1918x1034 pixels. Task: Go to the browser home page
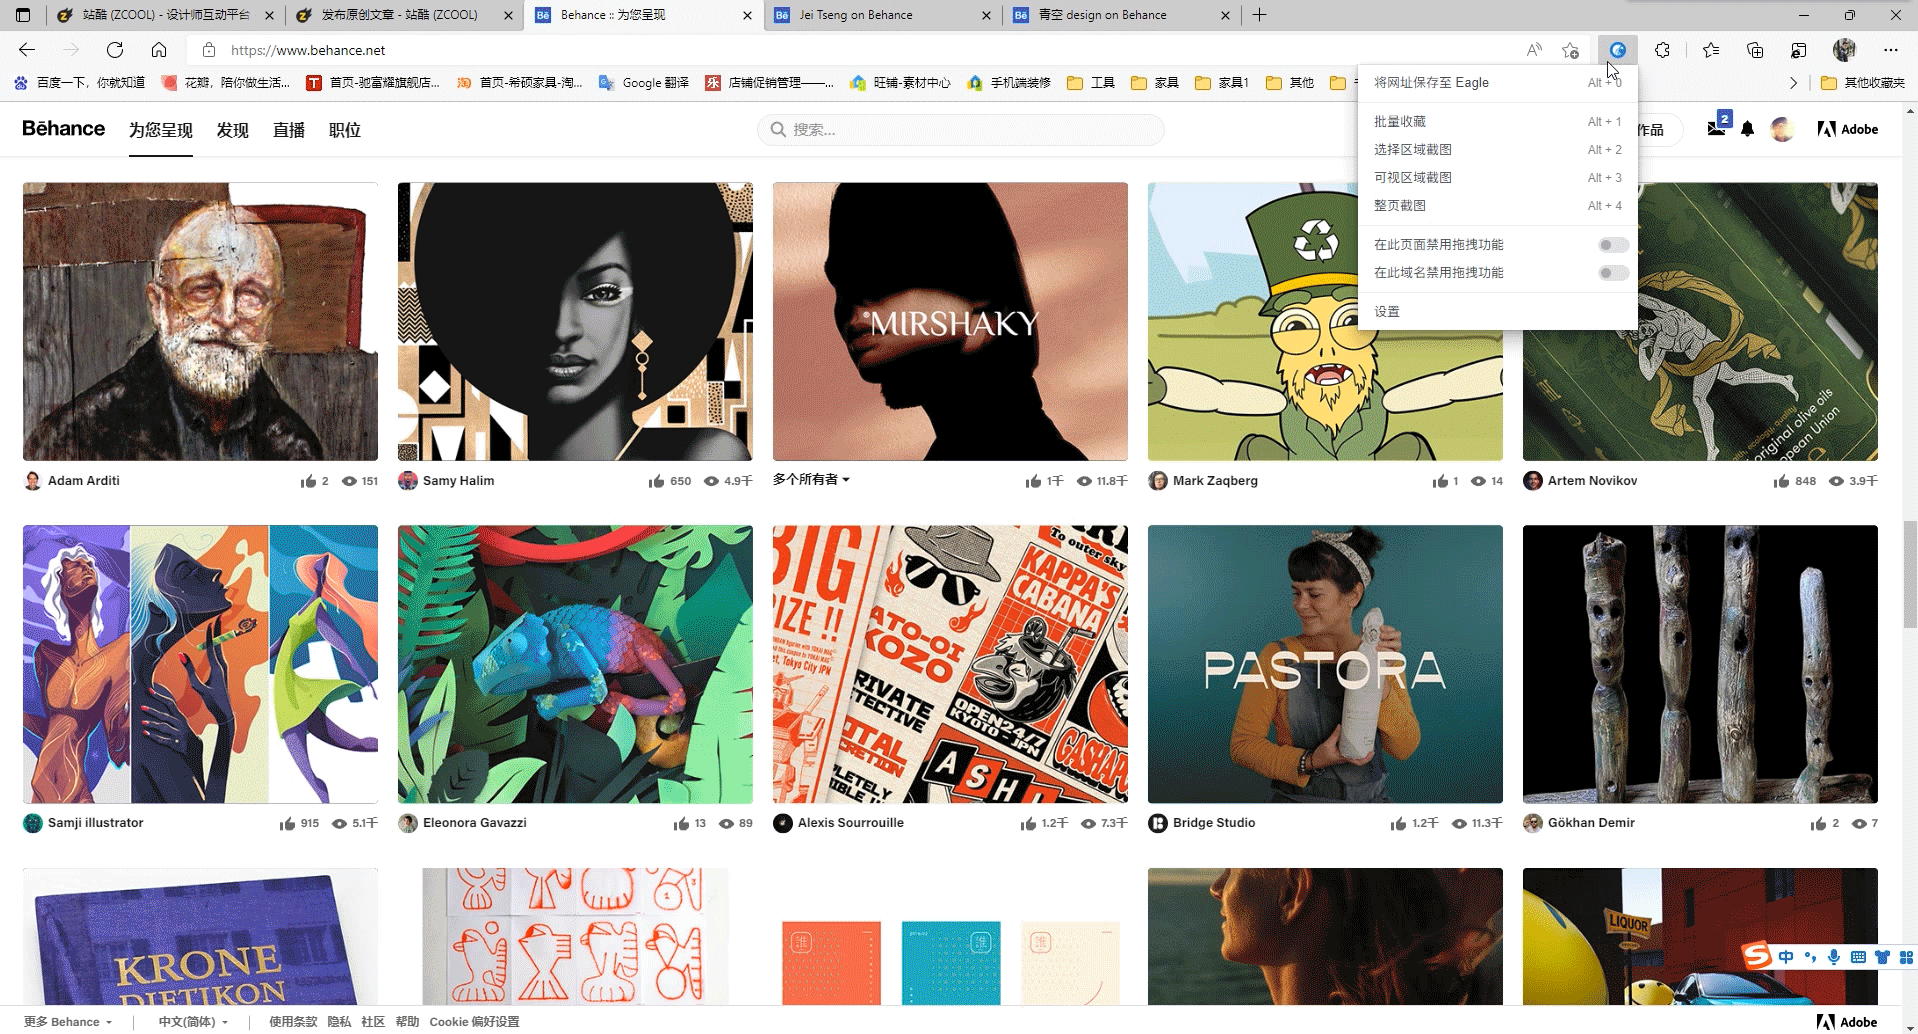pos(159,50)
